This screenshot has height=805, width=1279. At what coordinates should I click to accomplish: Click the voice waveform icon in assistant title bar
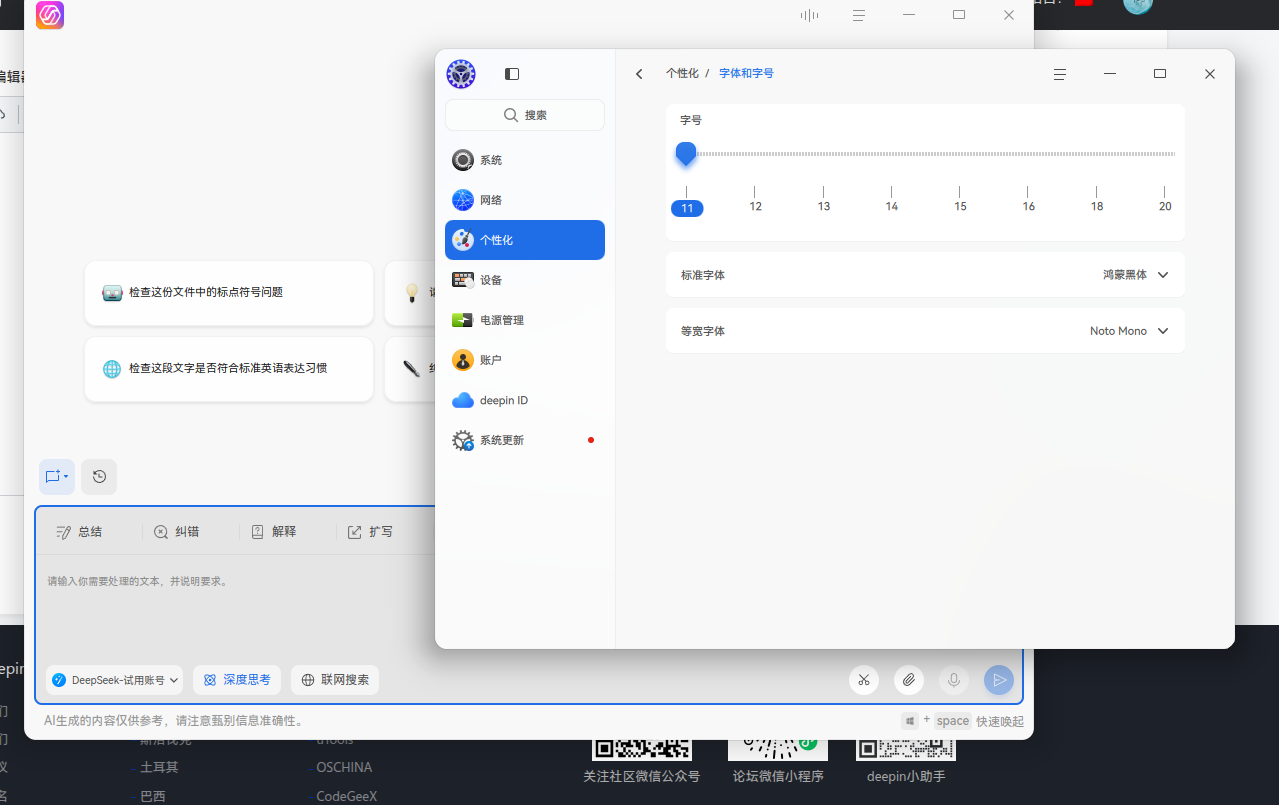(810, 15)
